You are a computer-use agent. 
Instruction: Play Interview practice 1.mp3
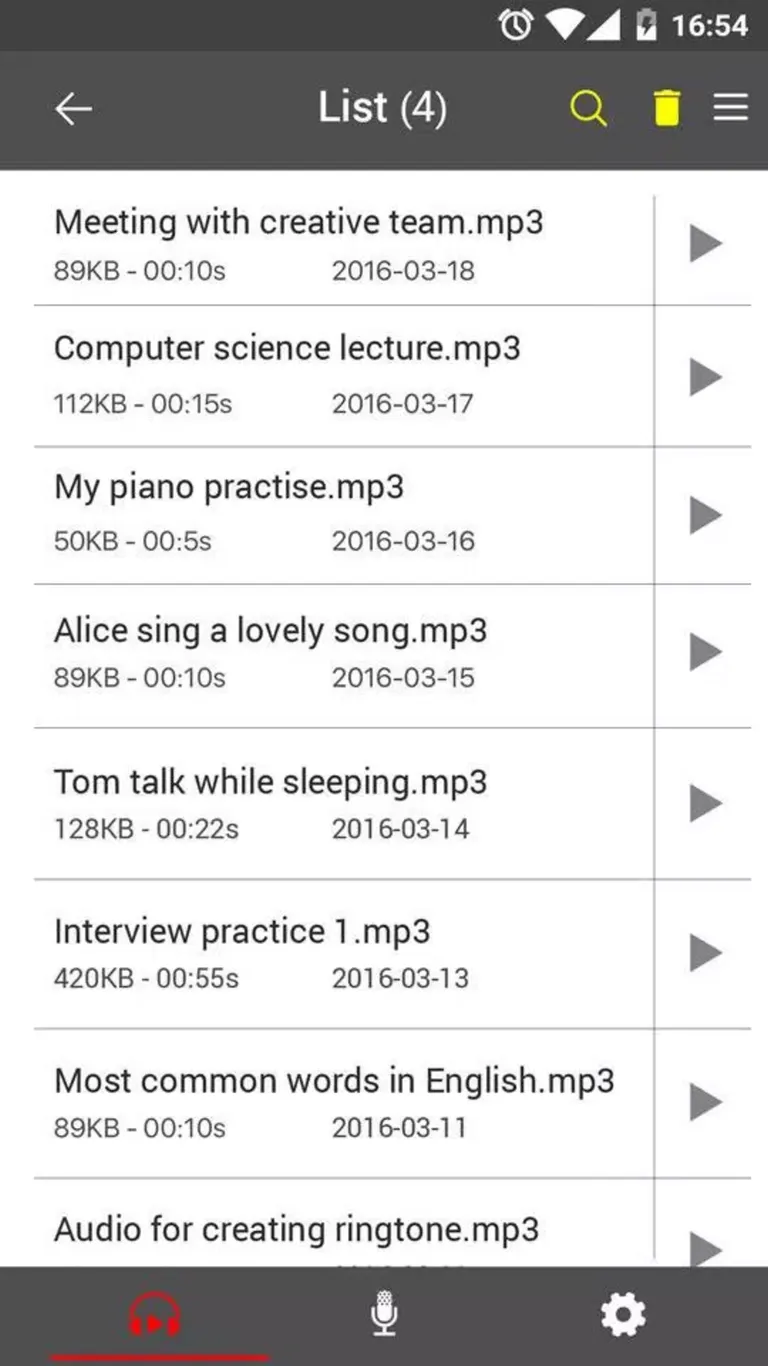(x=705, y=953)
